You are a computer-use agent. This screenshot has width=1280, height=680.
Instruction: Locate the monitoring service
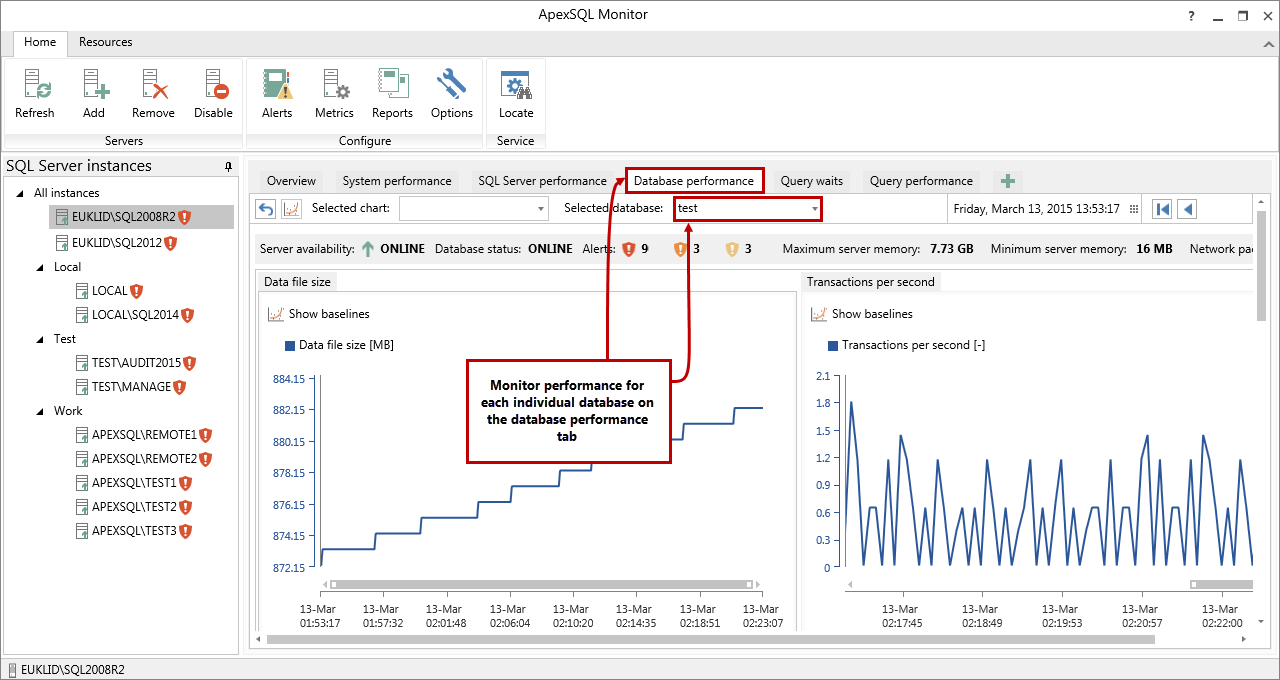click(x=516, y=94)
